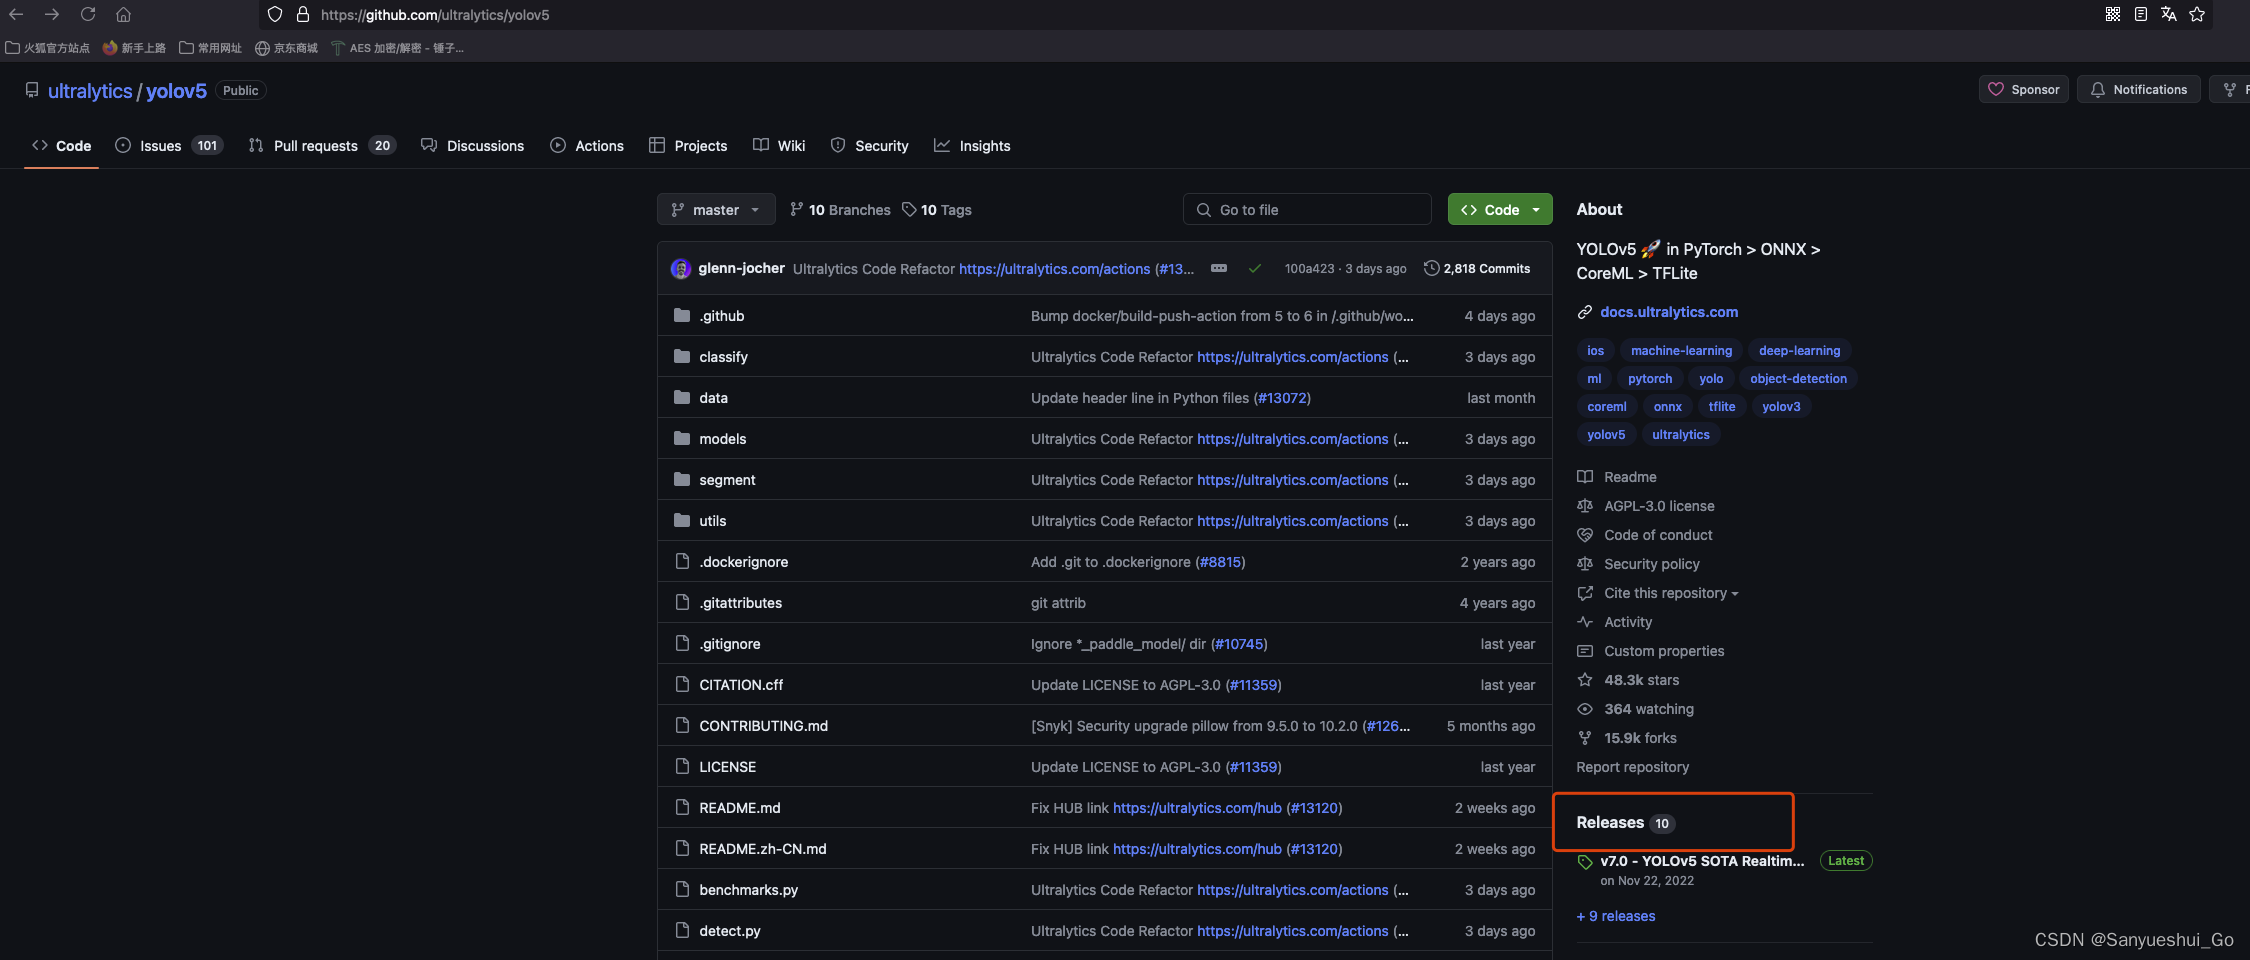Open the .dockerignore file
The image size is (2250, 960).
[x=743, y=562]
